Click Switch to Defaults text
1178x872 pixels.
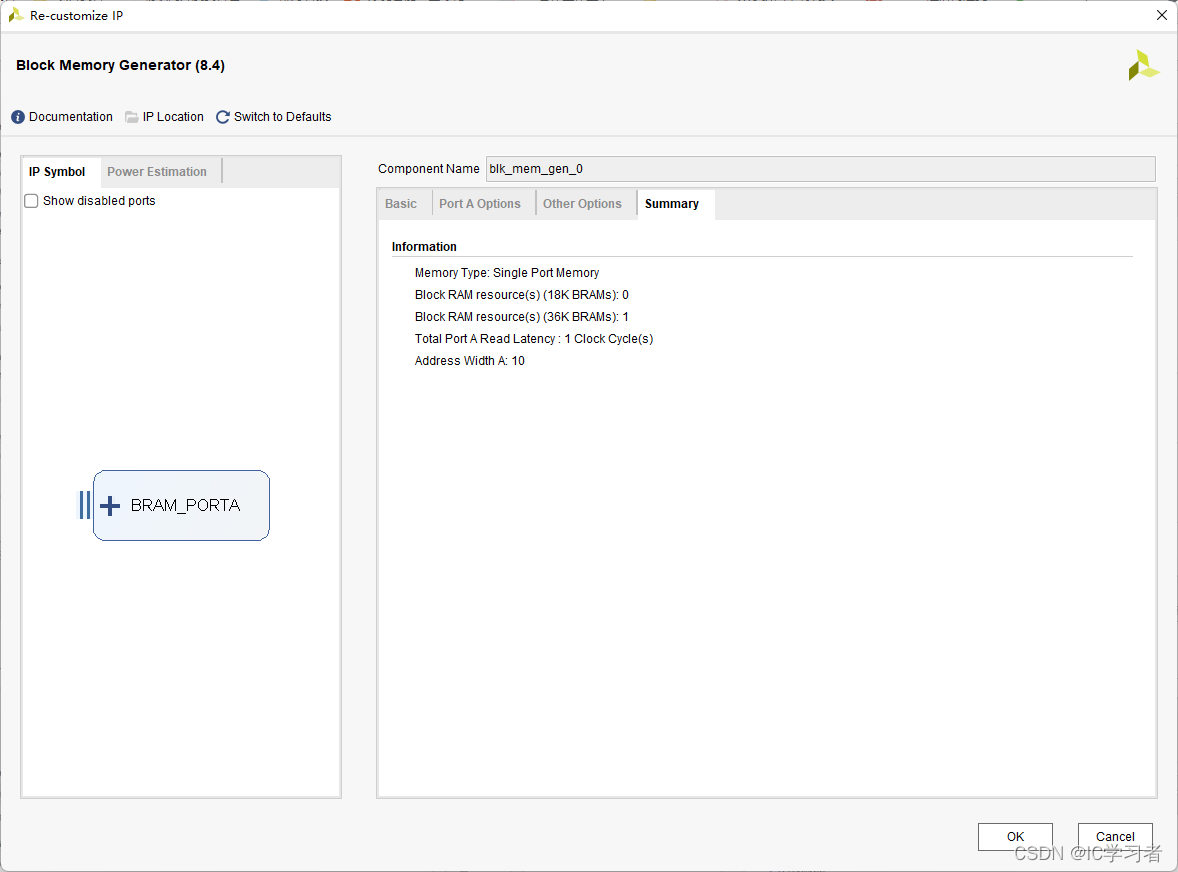tap(282, 117)
